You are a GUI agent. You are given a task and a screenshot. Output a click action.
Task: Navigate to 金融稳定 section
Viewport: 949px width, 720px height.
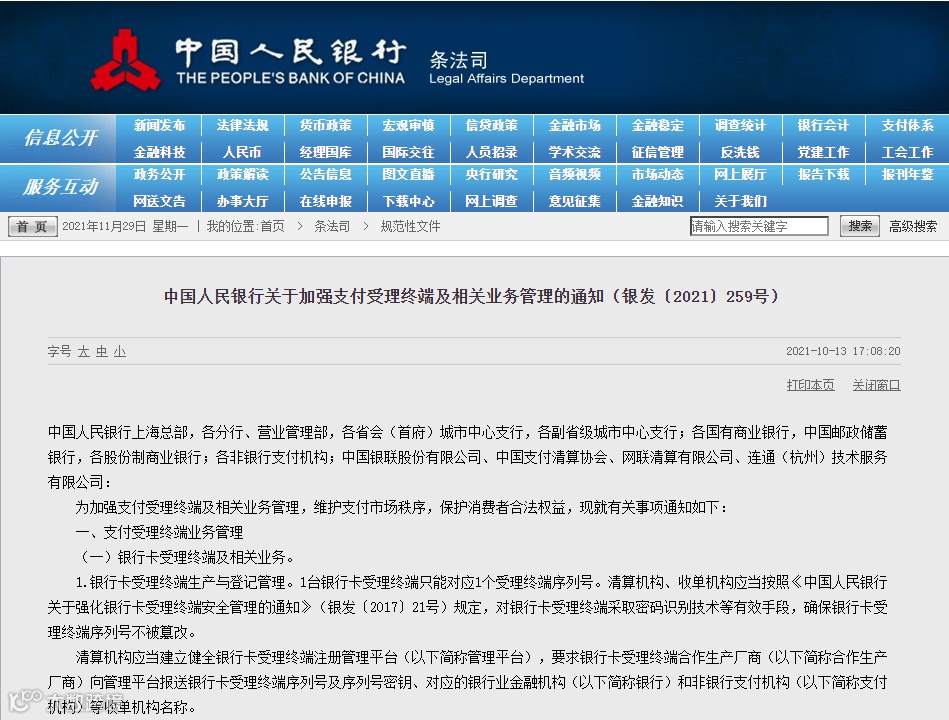point(657,125)
